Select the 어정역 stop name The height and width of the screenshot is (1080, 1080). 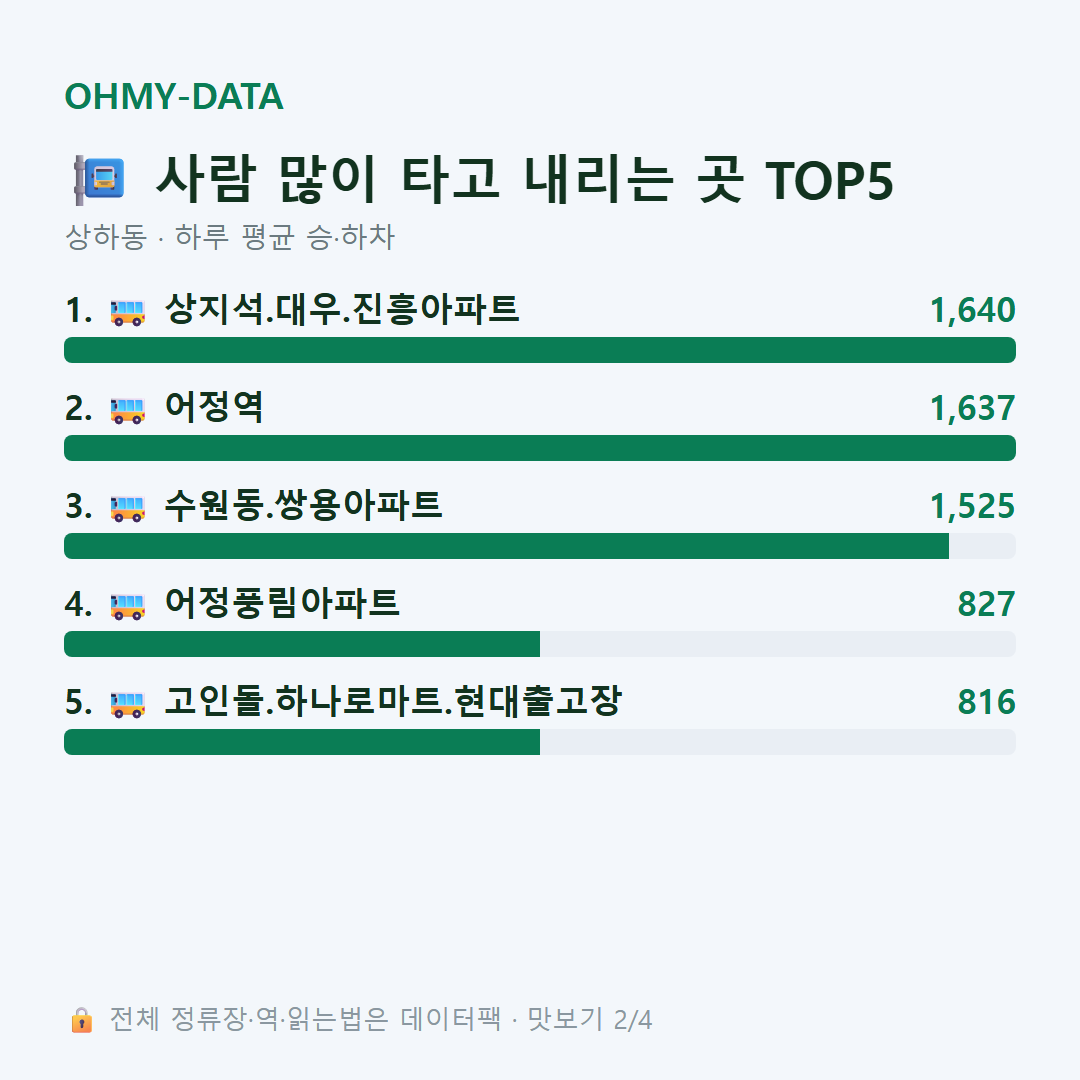point(214,407)
